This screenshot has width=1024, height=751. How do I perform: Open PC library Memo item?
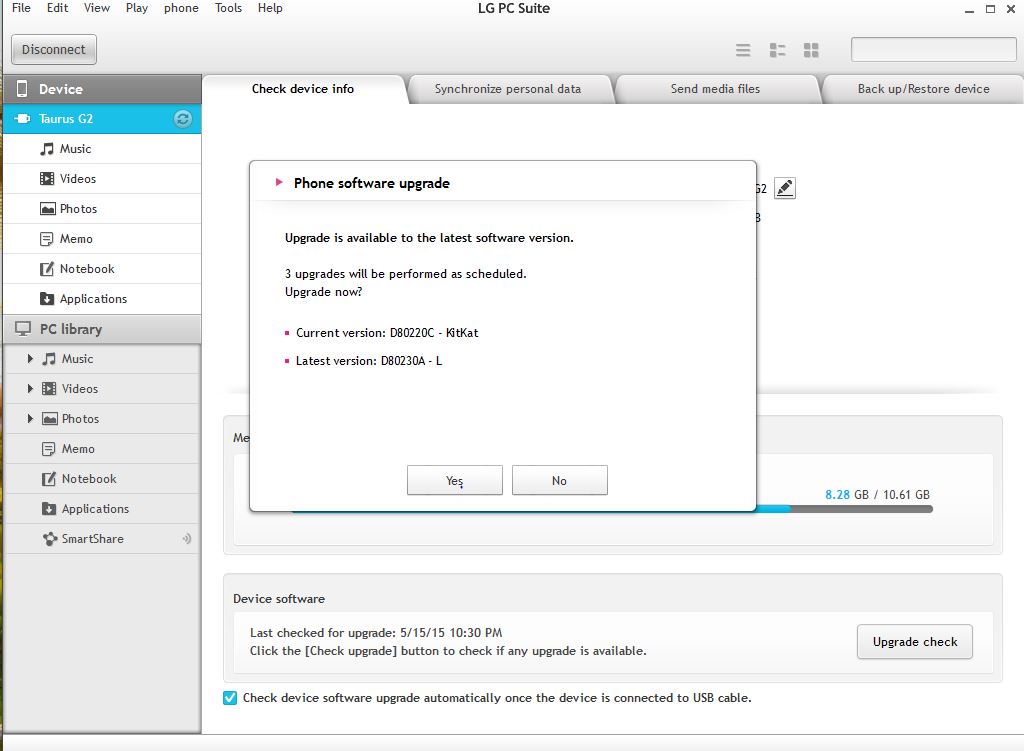coord(103,449)
